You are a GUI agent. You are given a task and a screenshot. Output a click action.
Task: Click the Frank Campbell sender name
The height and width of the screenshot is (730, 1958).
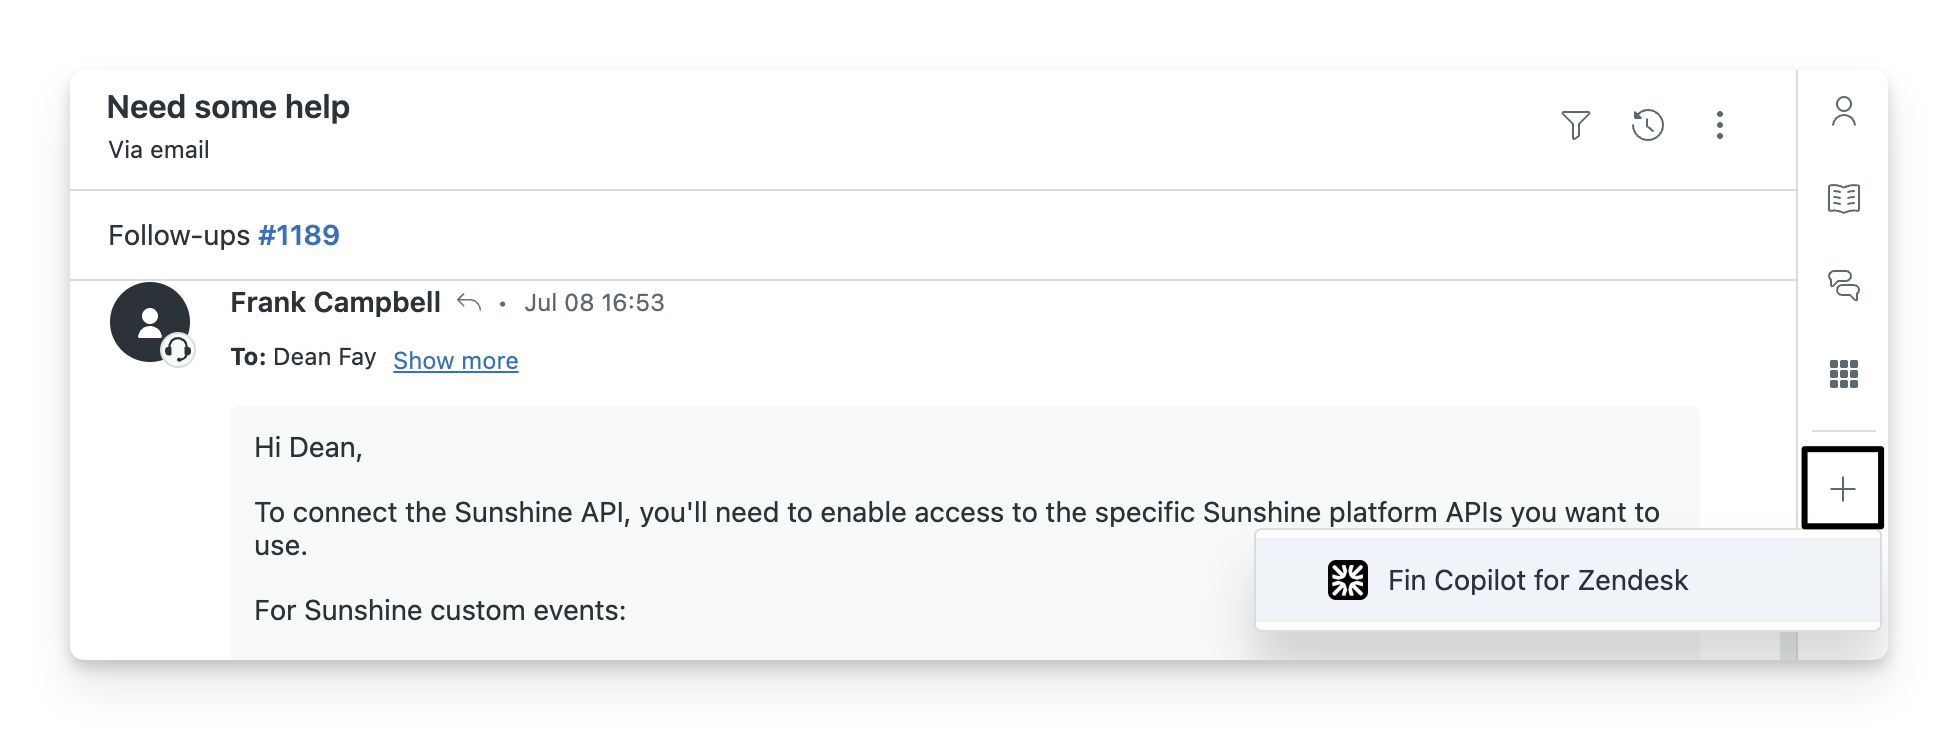point(335,303)
